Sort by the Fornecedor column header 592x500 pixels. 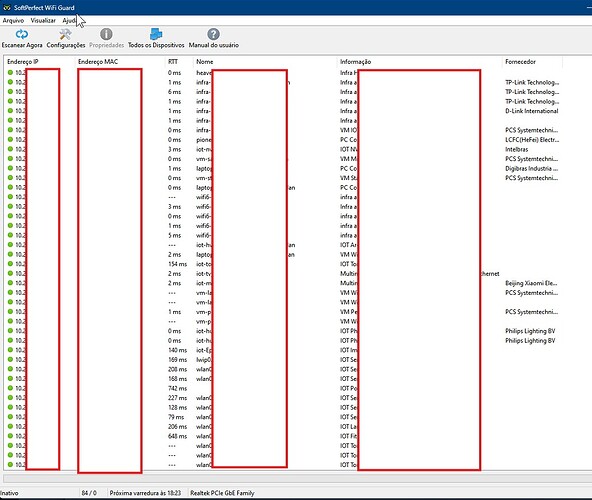520,62
